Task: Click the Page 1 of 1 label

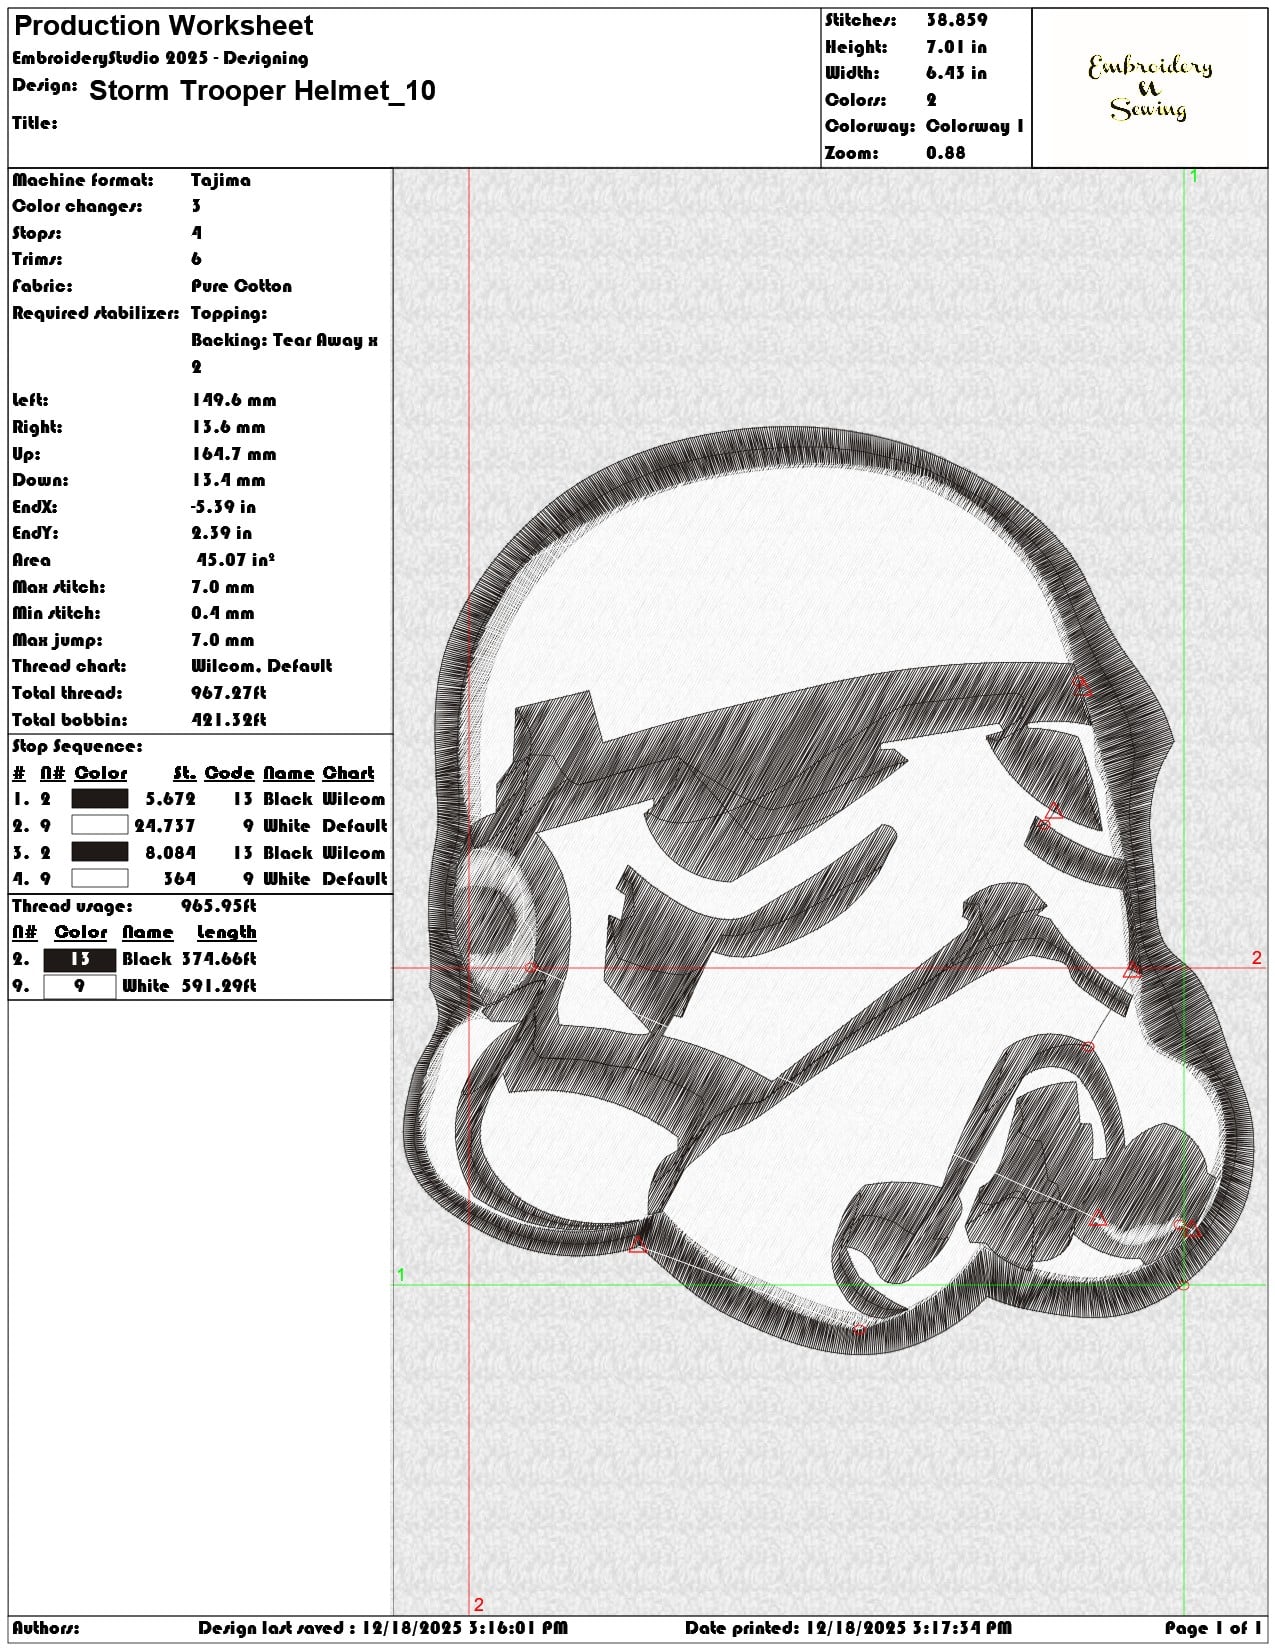Action: [1213, 1628]
